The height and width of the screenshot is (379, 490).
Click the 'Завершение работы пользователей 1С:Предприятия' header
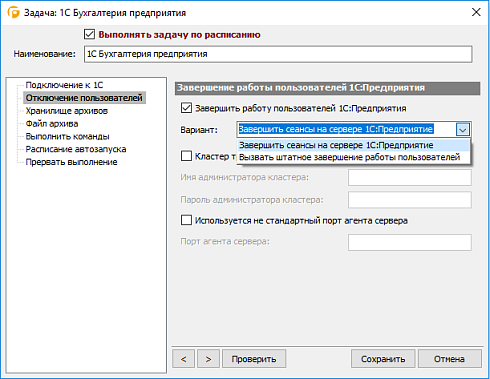(327, 88)
